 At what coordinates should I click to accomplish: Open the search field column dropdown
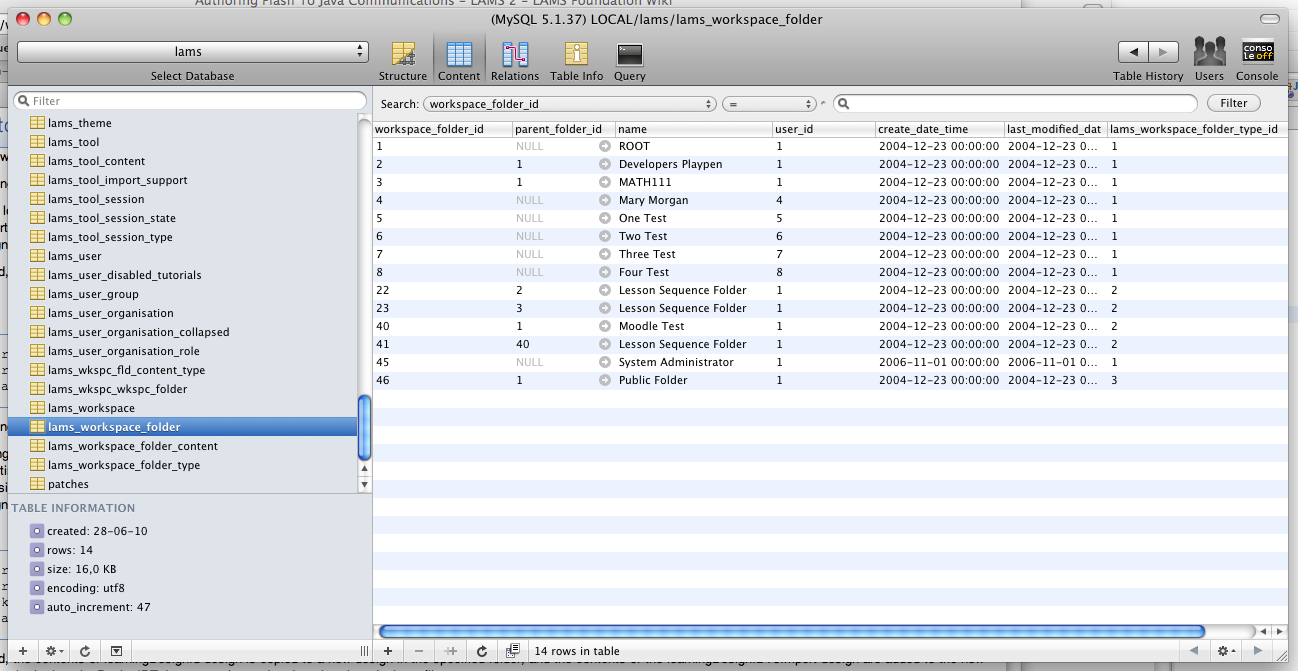tap(570, 103)
